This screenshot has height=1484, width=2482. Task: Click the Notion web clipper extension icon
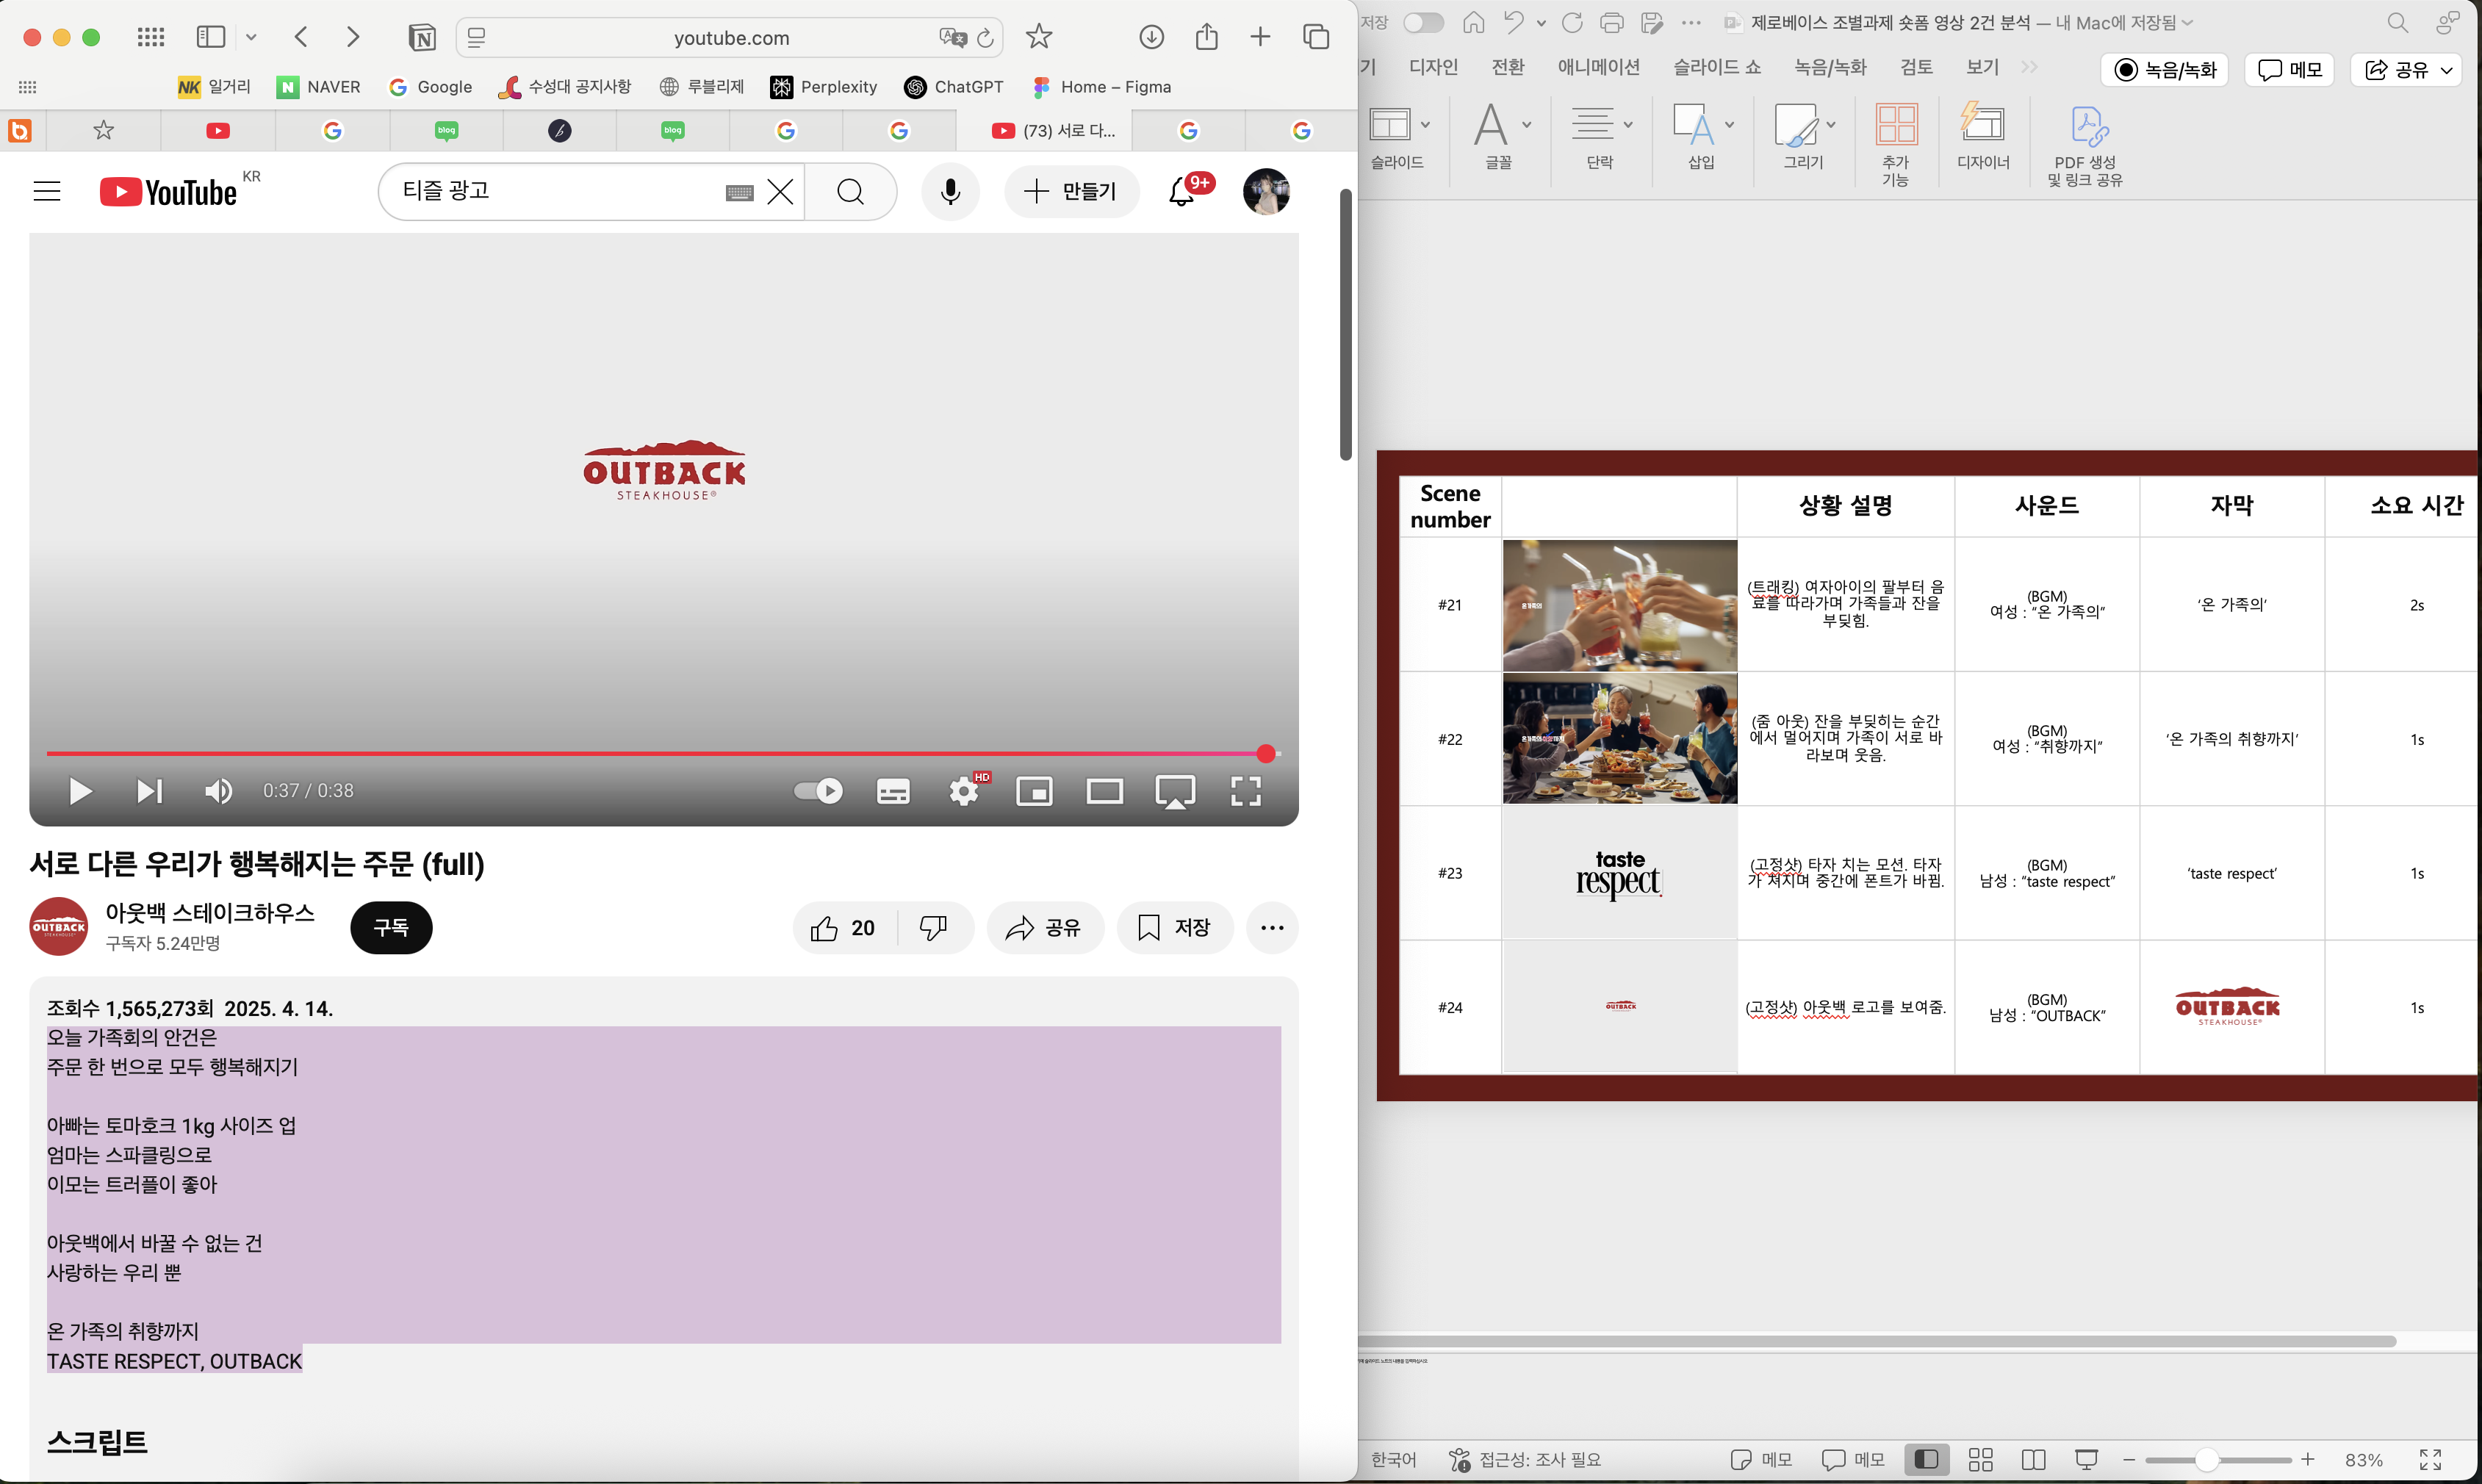422,38
